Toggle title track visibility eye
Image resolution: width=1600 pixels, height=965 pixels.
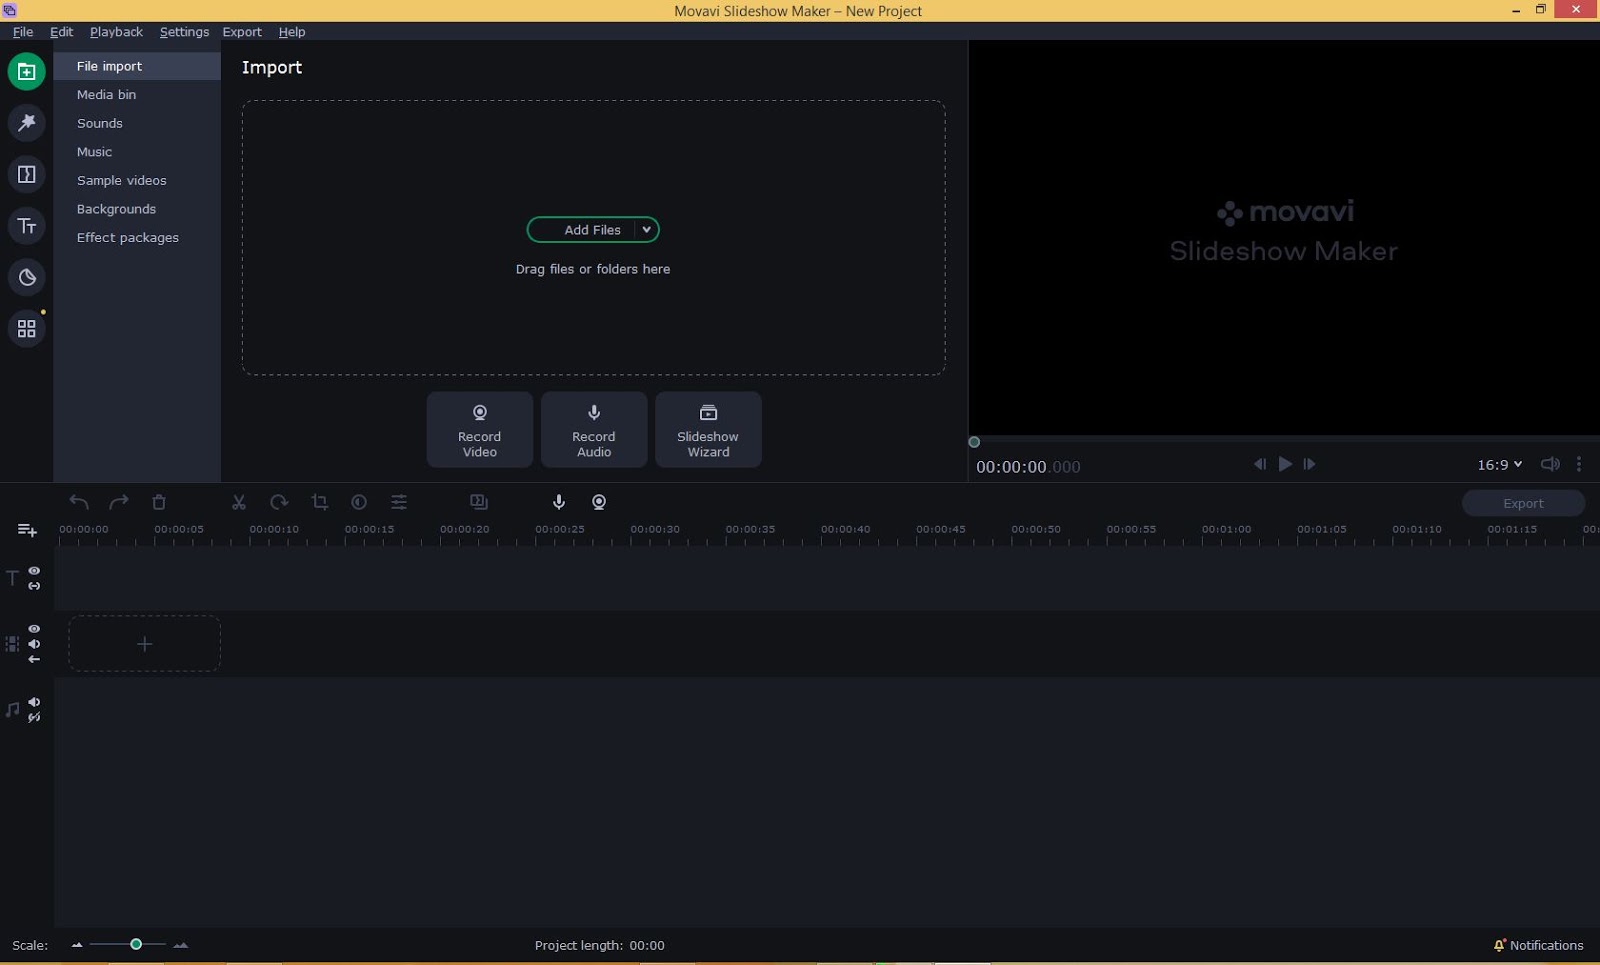34,571
